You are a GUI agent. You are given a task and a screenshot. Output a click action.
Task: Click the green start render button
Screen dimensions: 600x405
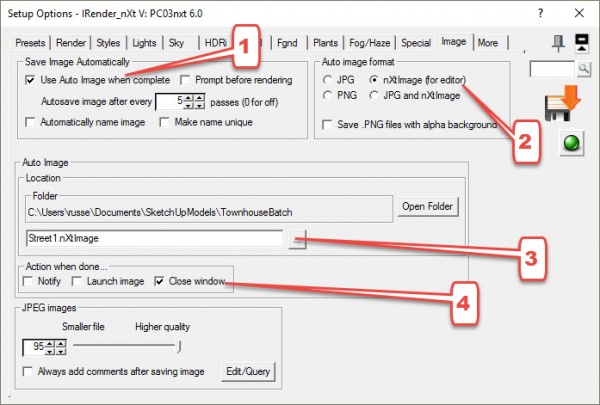572,143
